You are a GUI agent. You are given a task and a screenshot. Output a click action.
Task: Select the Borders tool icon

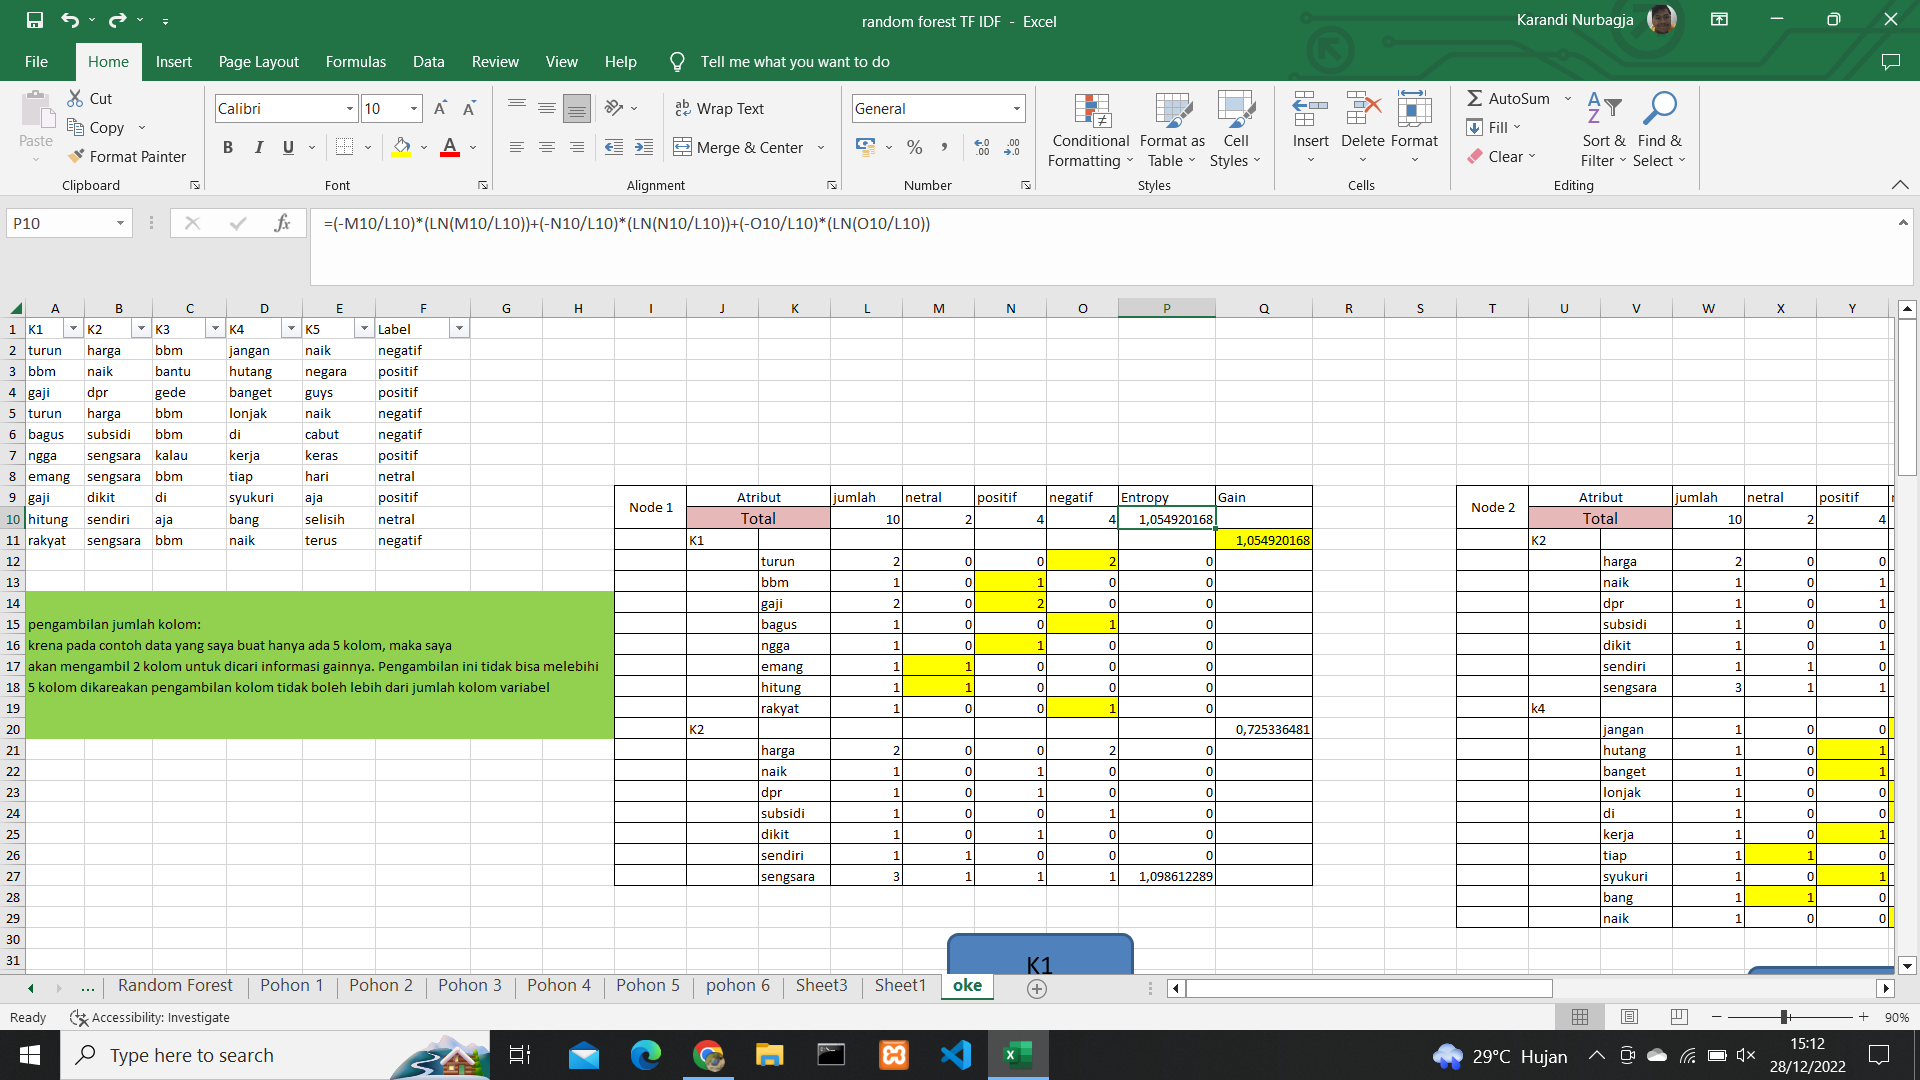click(344, 147)
